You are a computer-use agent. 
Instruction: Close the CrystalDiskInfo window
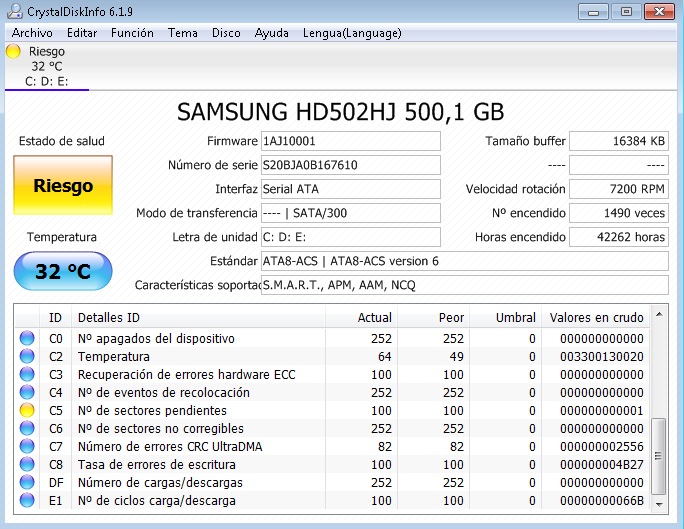tap(660, 11)
